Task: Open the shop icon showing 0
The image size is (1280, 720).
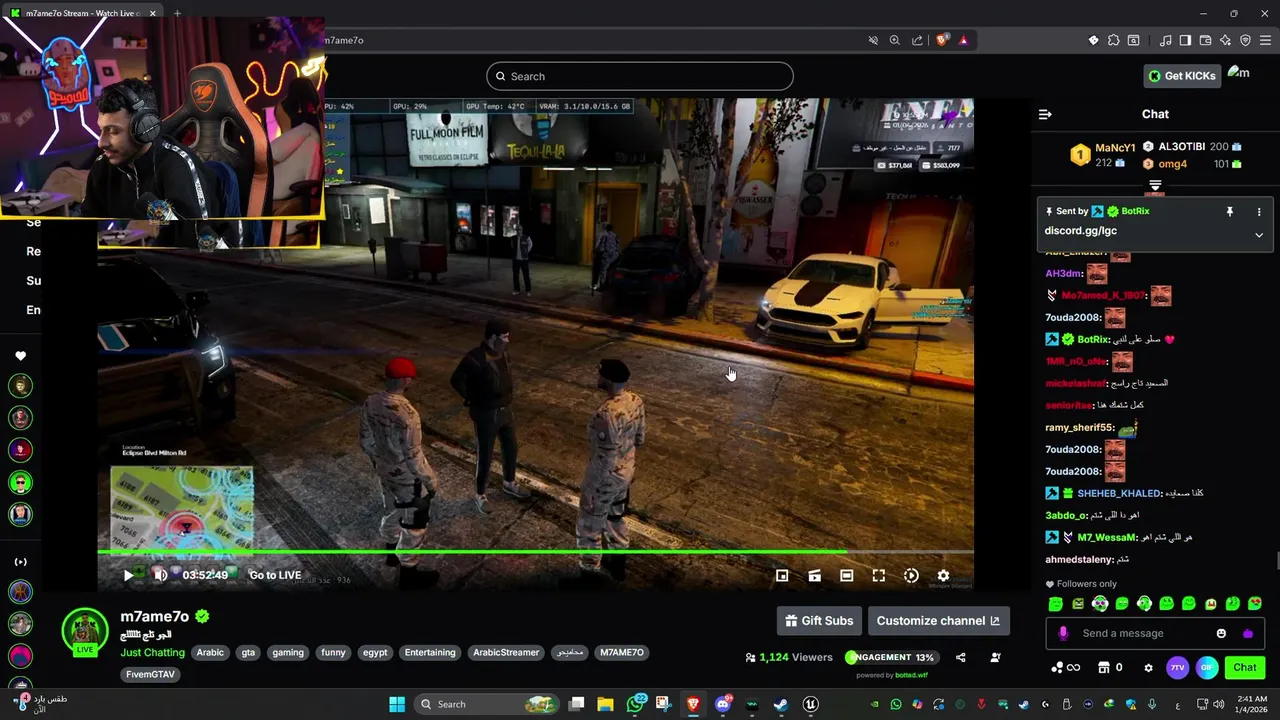Action: click(x=1110, y=668)
